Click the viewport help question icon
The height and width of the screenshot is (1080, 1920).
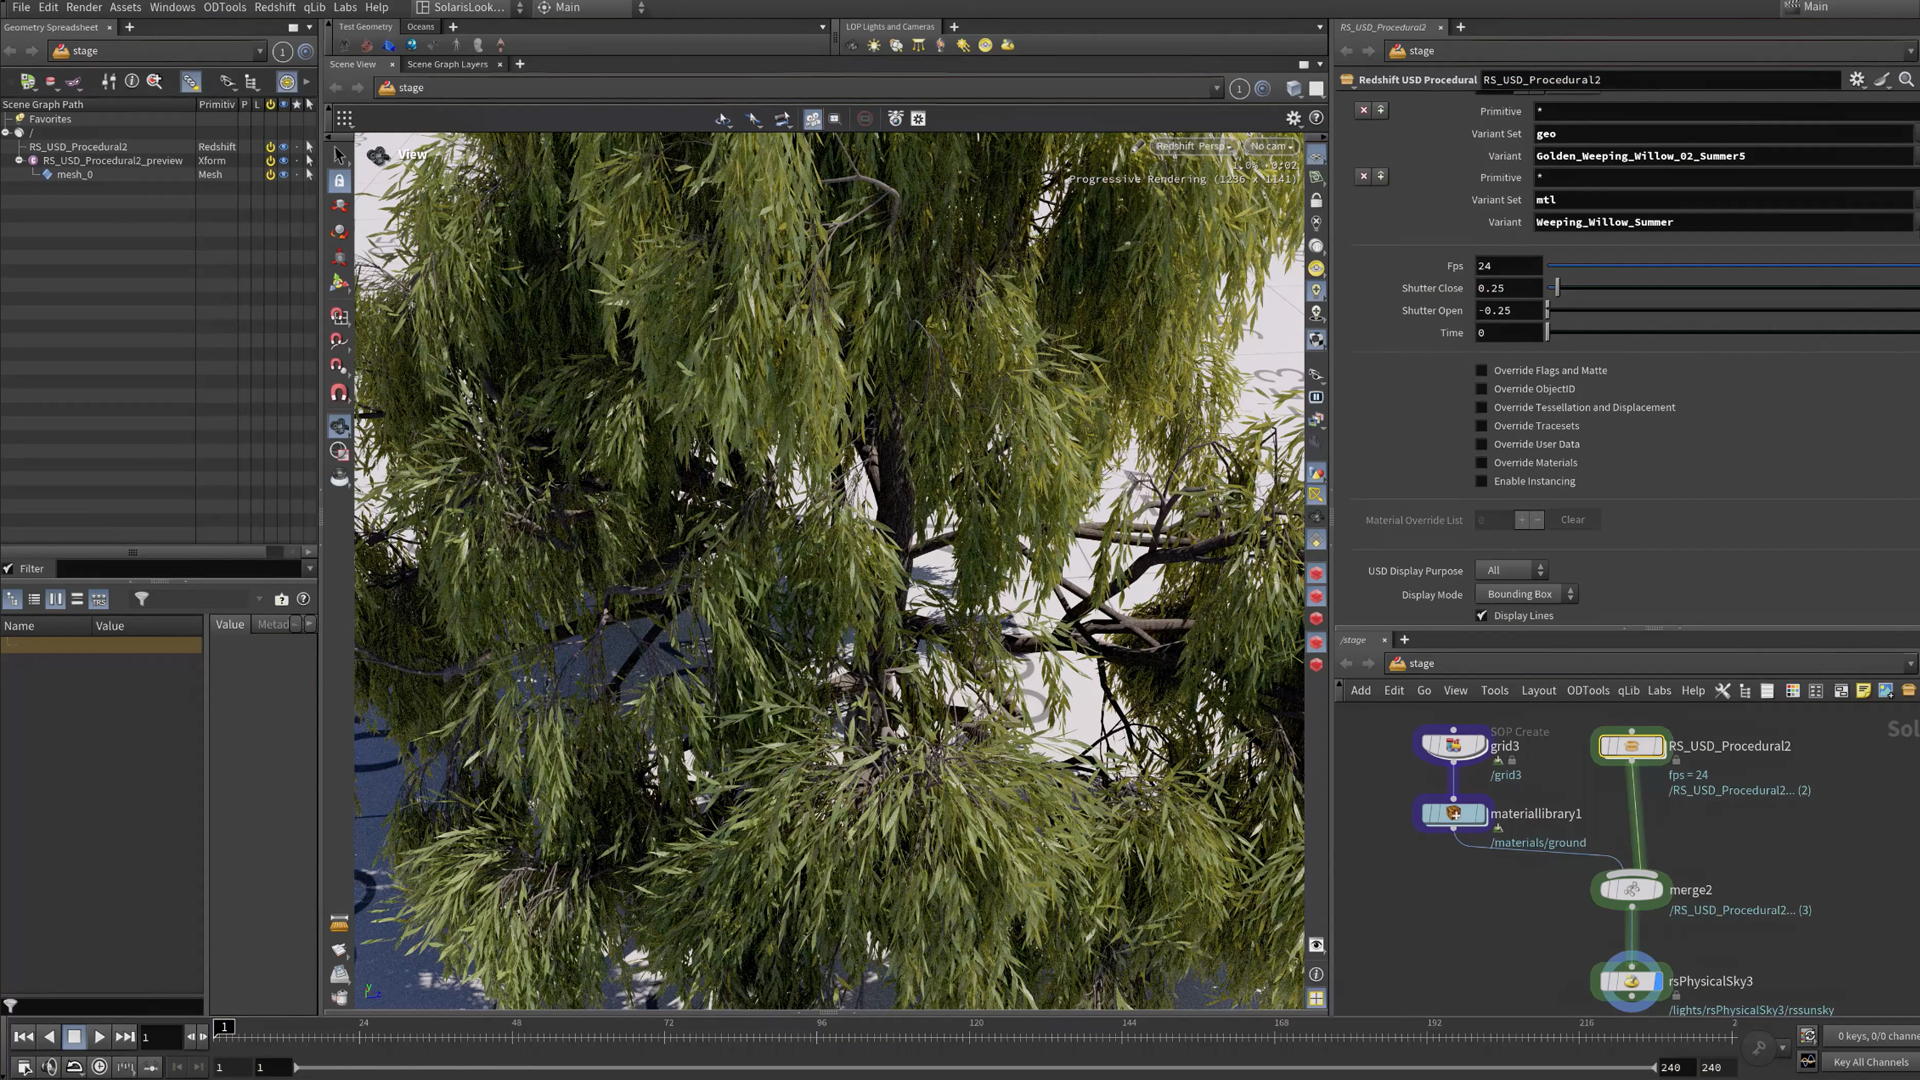pos(1316,118)
